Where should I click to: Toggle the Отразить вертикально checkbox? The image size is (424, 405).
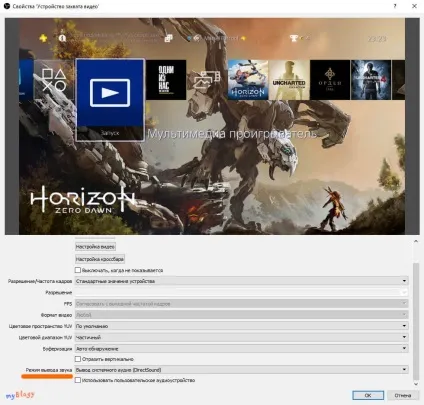[x=78, y=359]
